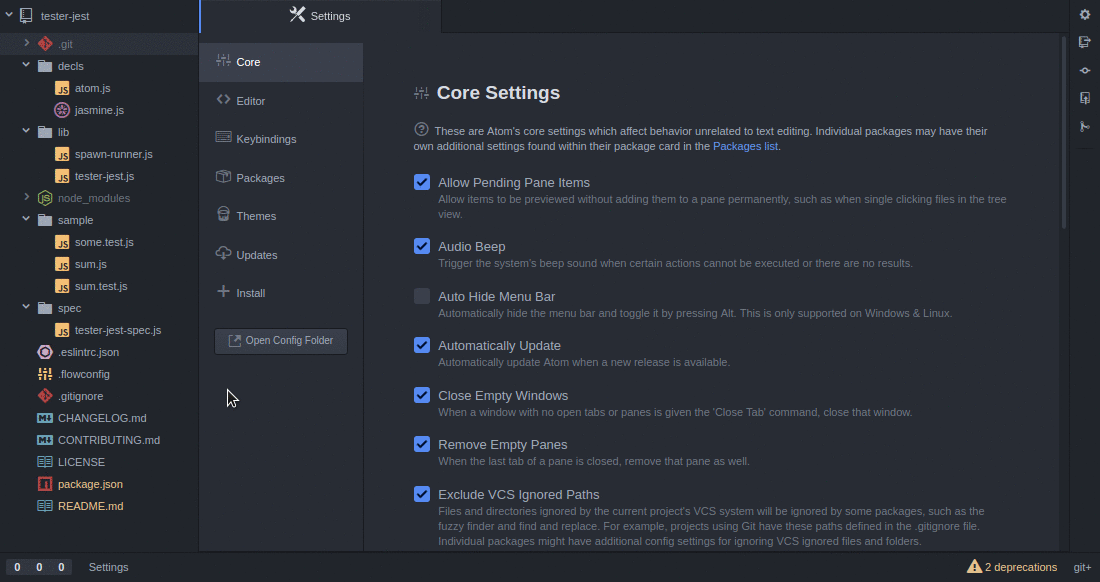The width and height of the screenshot is (1100, 582).
Task: Enable Auto Hide Menu Bar checkbox
Action: pos(422,296)
